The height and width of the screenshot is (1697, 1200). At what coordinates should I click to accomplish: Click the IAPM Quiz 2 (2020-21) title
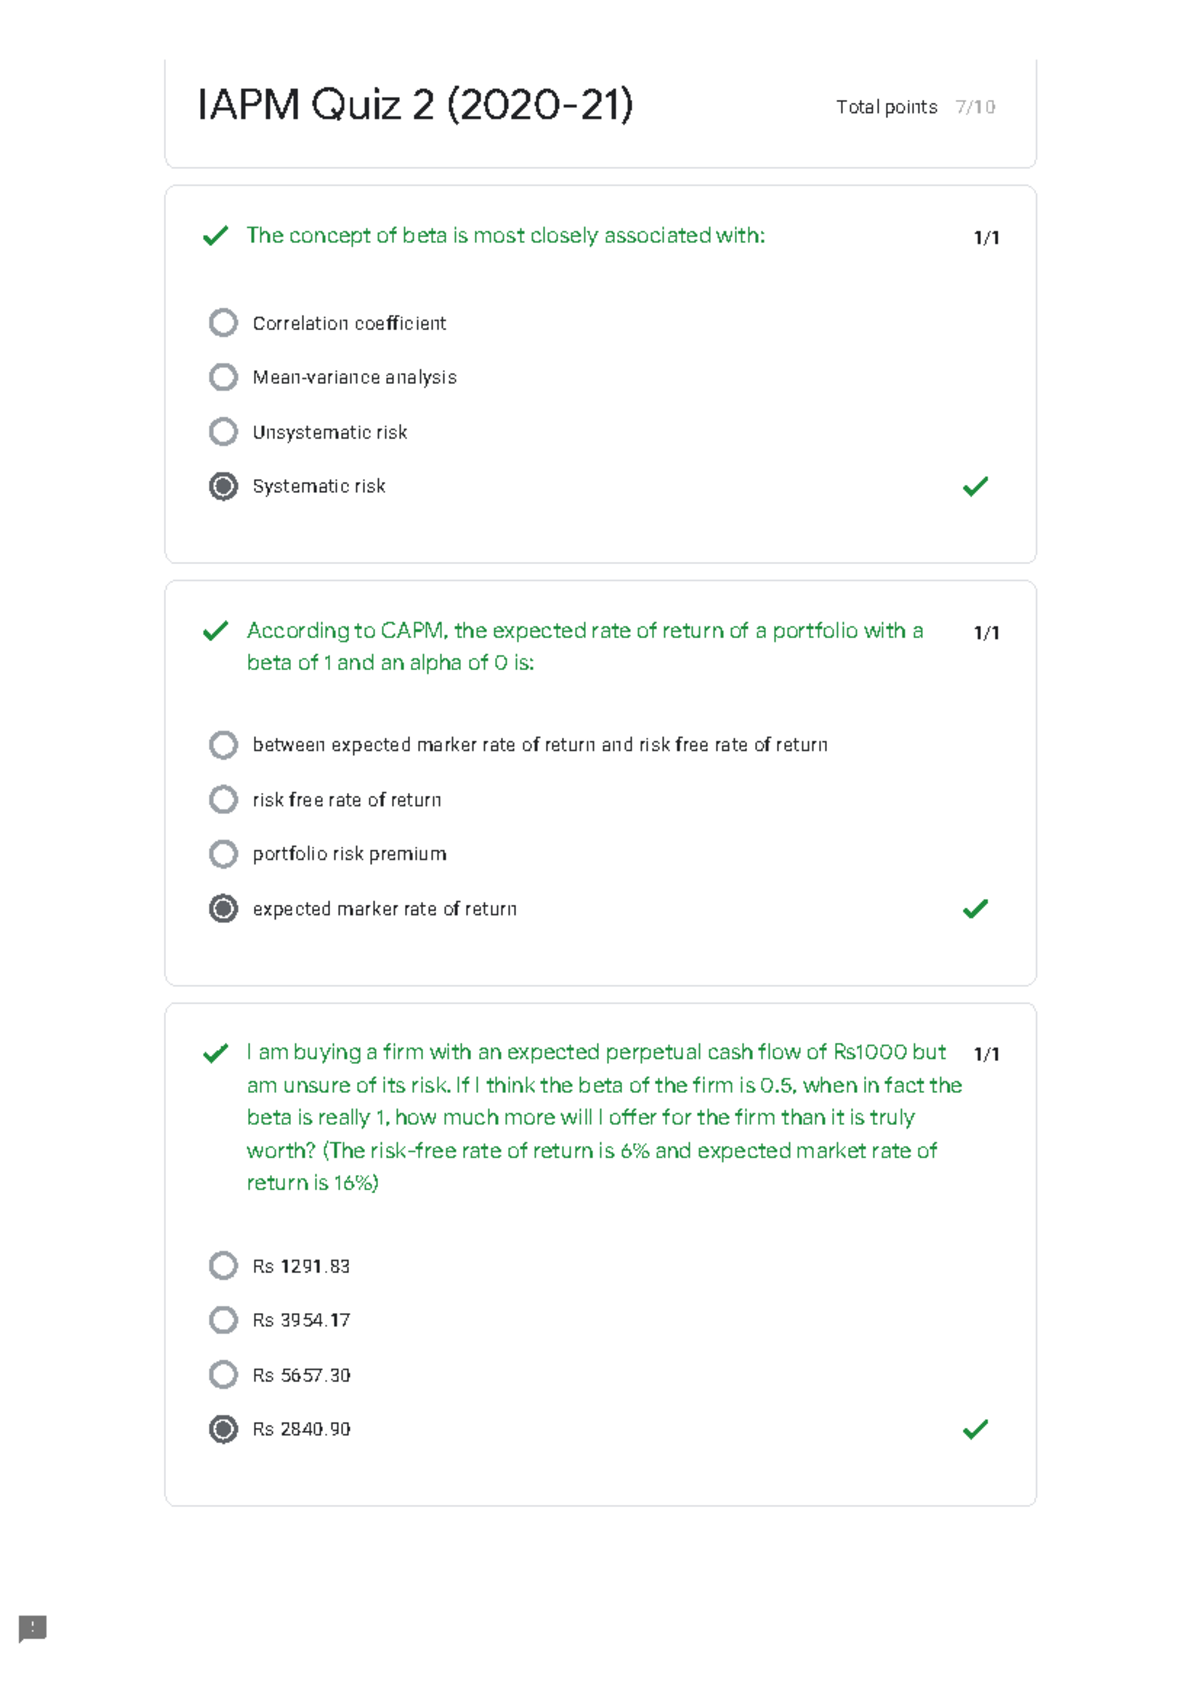[417, 103]
